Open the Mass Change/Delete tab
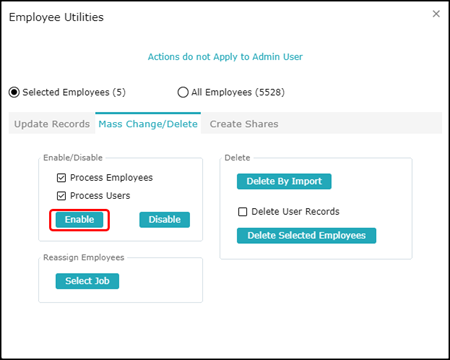The width and height of the screenshot is (450, 360). pyautogui.click(x=148, y=124)
